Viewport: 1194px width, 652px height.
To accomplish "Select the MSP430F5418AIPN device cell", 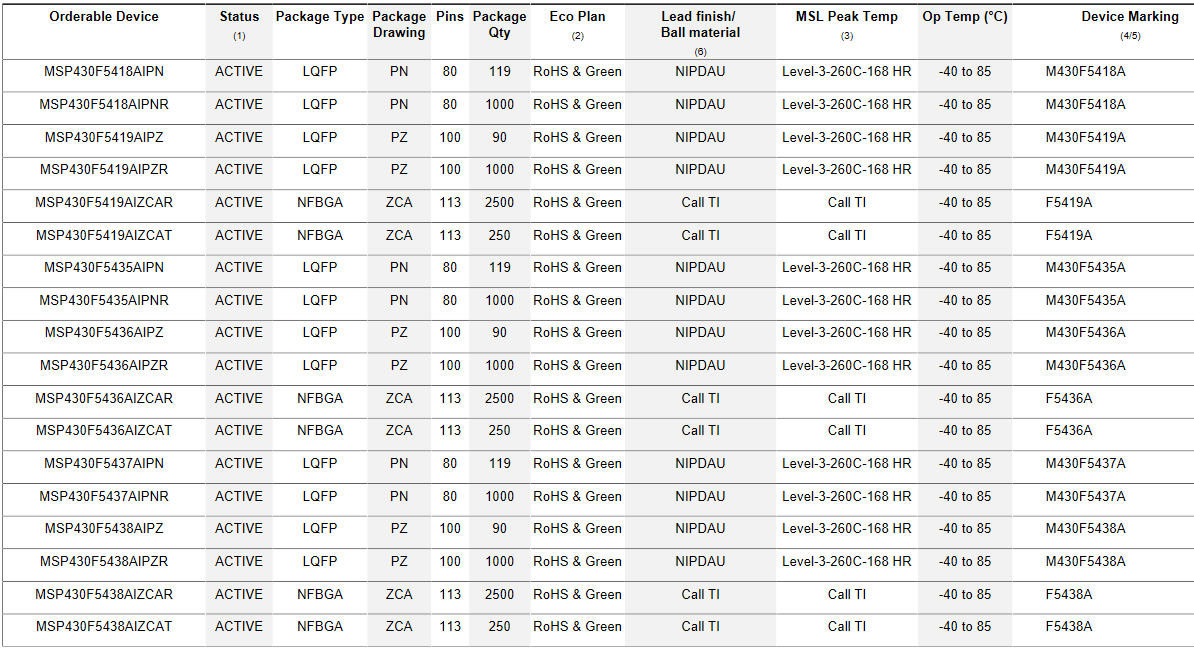I will pos(104,72).
